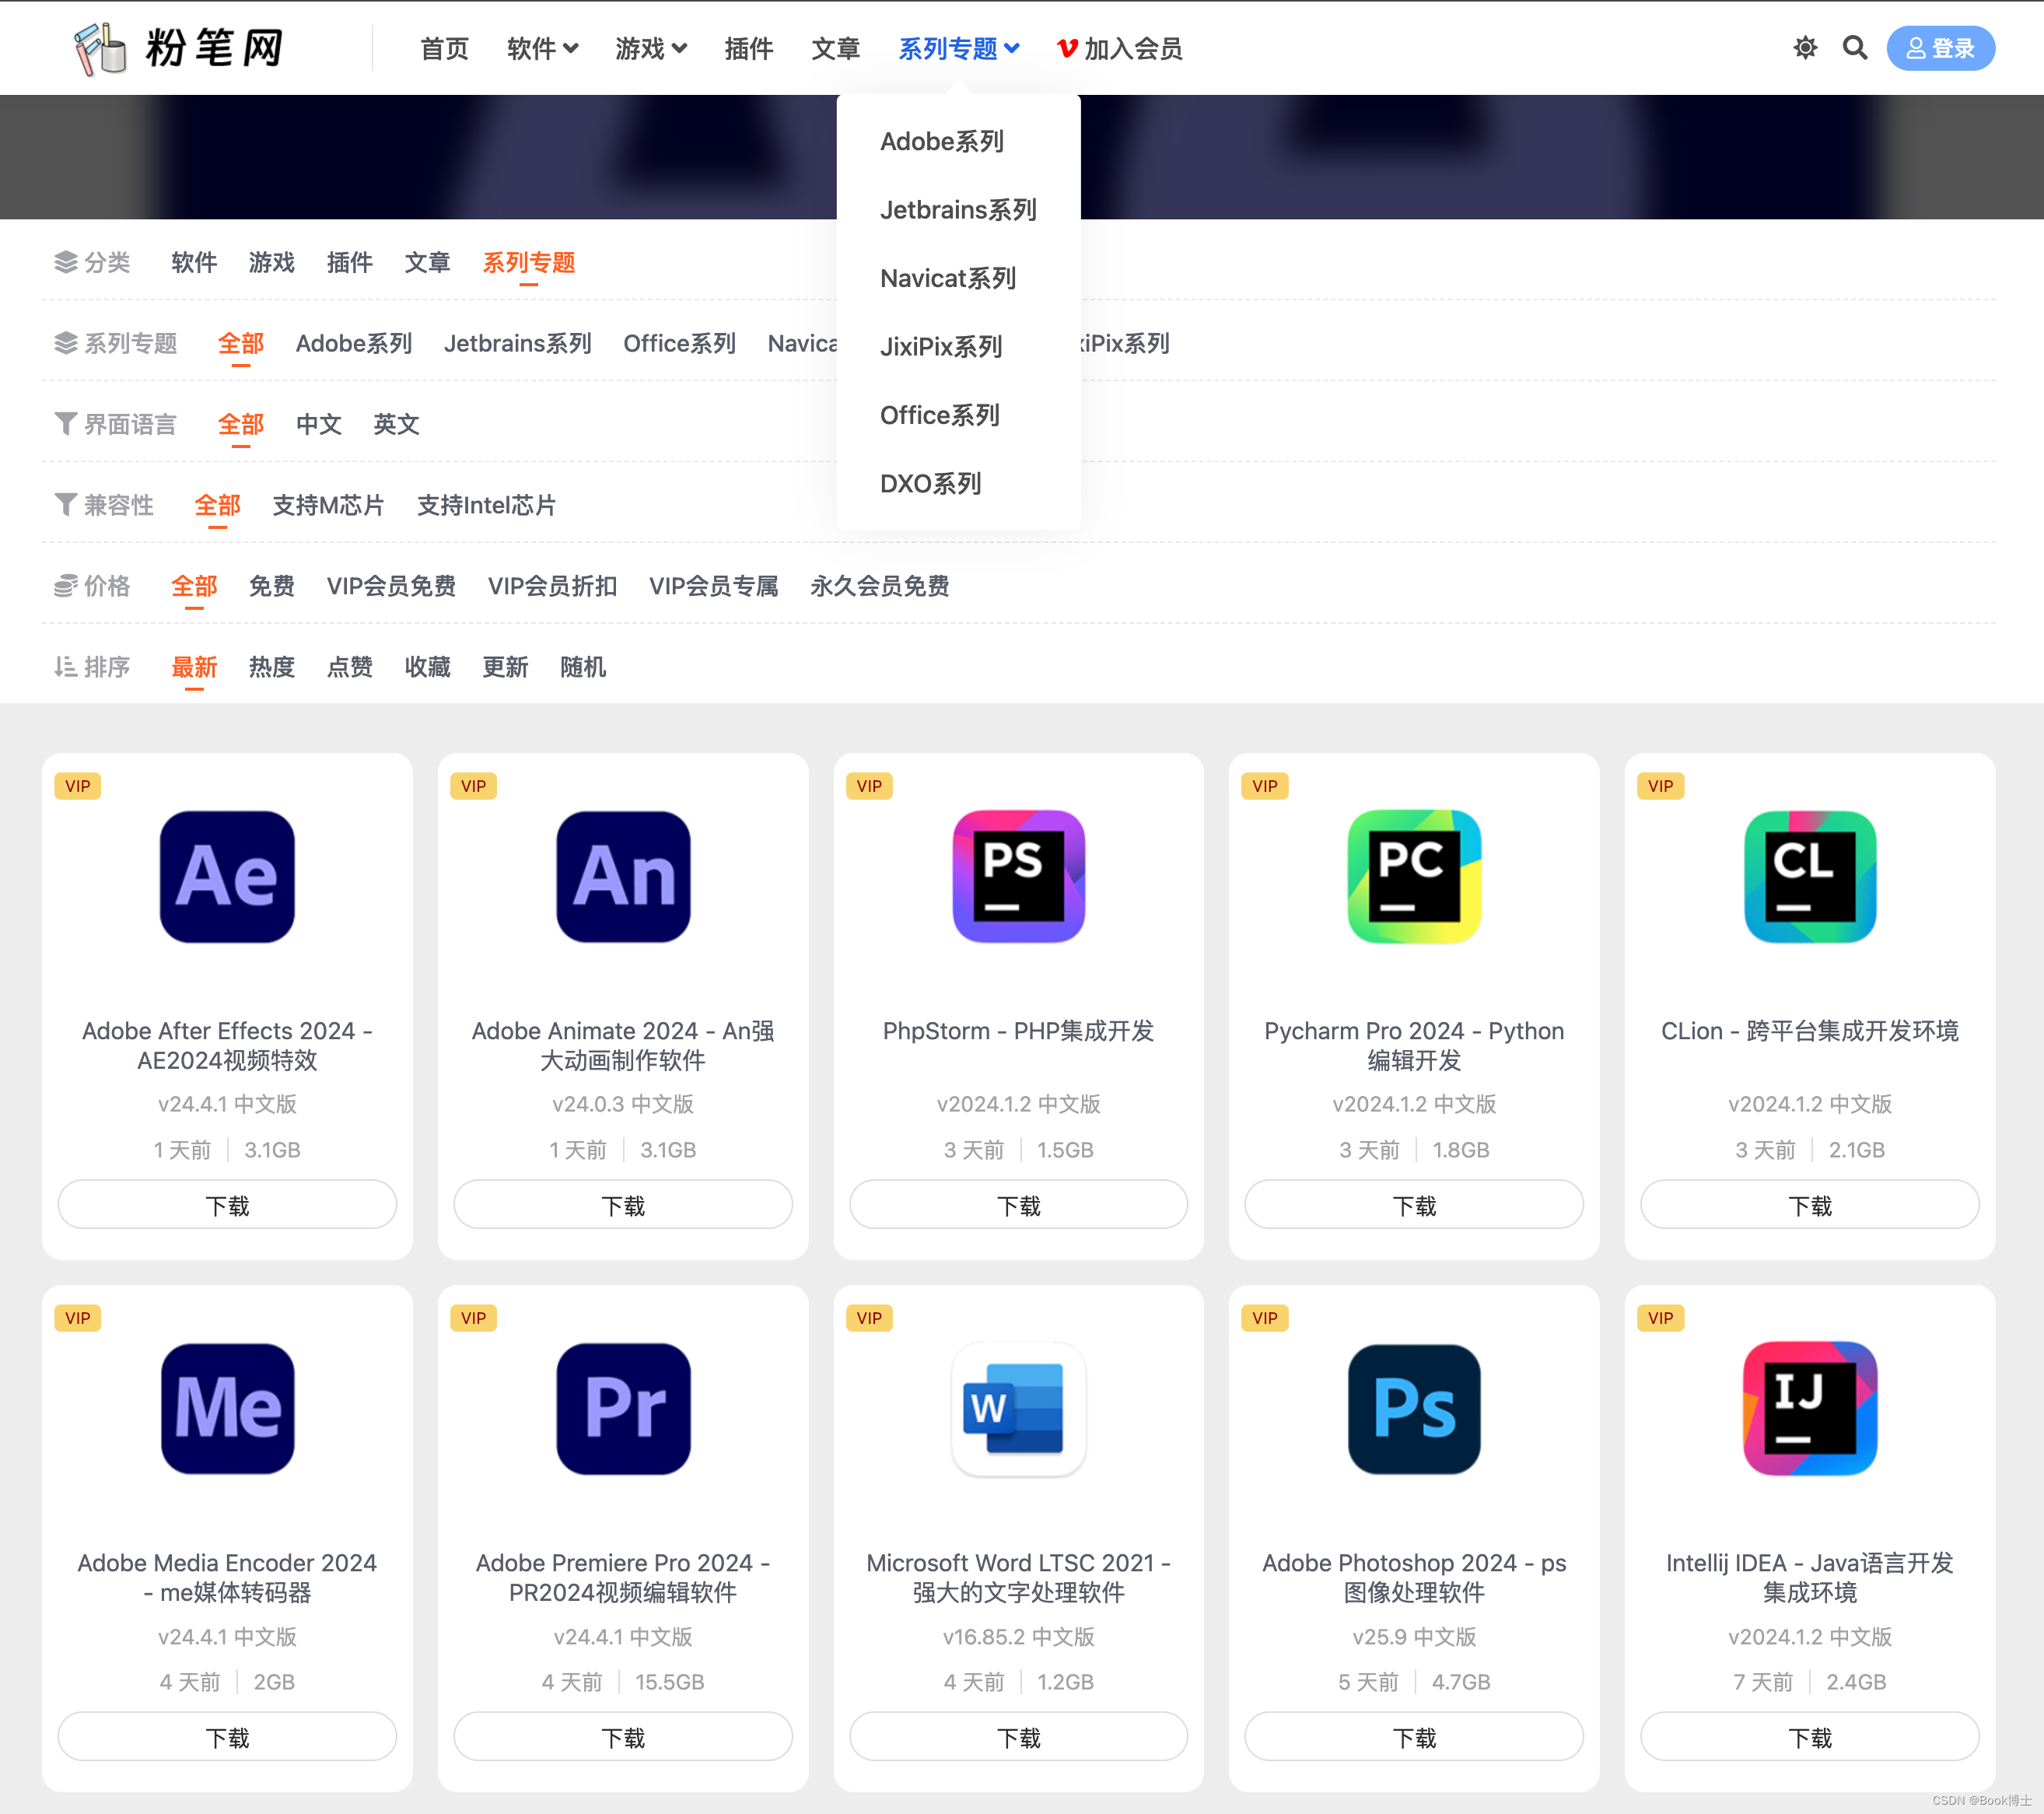The height and width of the screenshot is (1814, 2044).
Task: Sort results by 热度
Action: (x=272, y=667)
